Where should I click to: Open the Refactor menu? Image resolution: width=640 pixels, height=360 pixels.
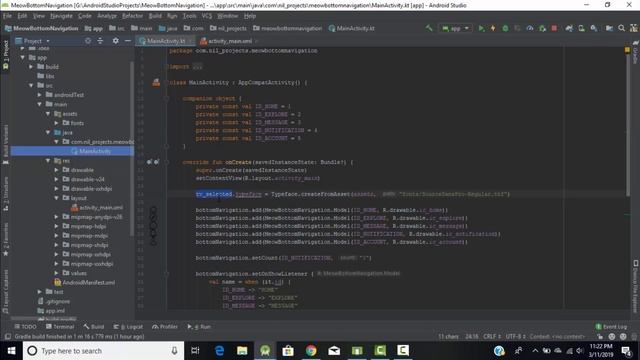point(133,16)
